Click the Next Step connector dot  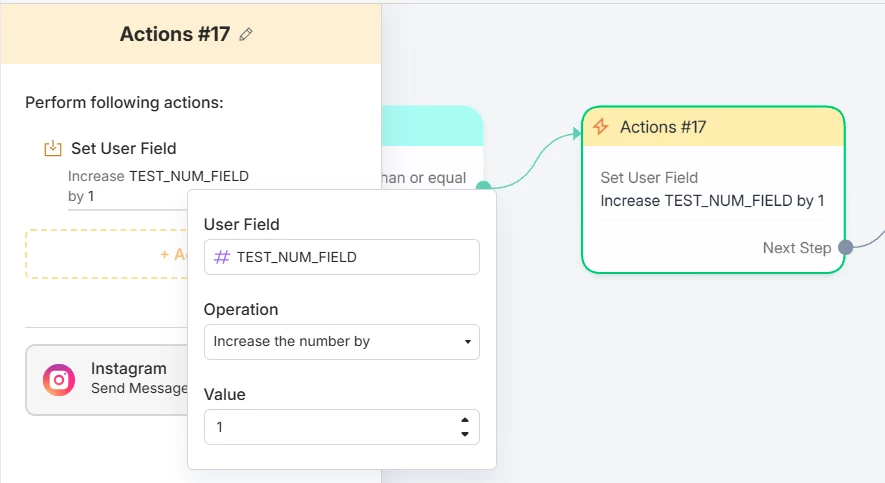coord(845,247)
